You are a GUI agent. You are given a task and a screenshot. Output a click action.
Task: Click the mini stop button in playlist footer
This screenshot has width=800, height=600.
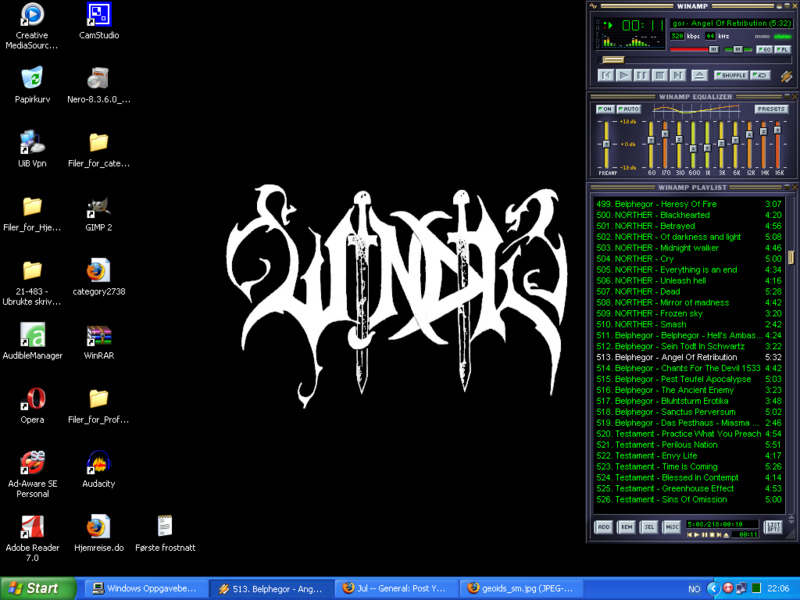pos(712,535)
